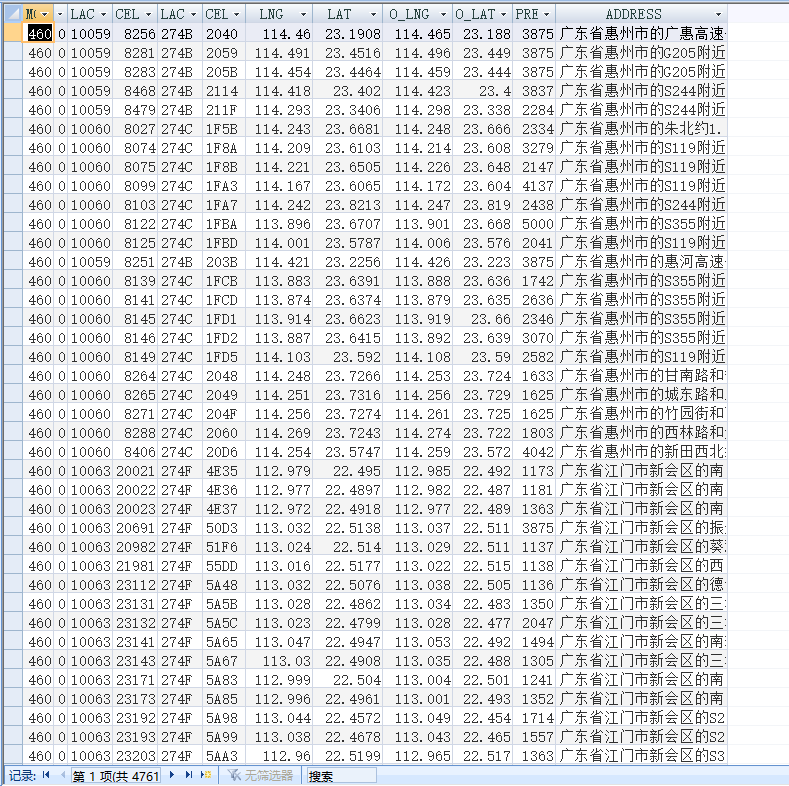
Task: Click hex CEL cell 4E35
Action: [x=224, y=471]
